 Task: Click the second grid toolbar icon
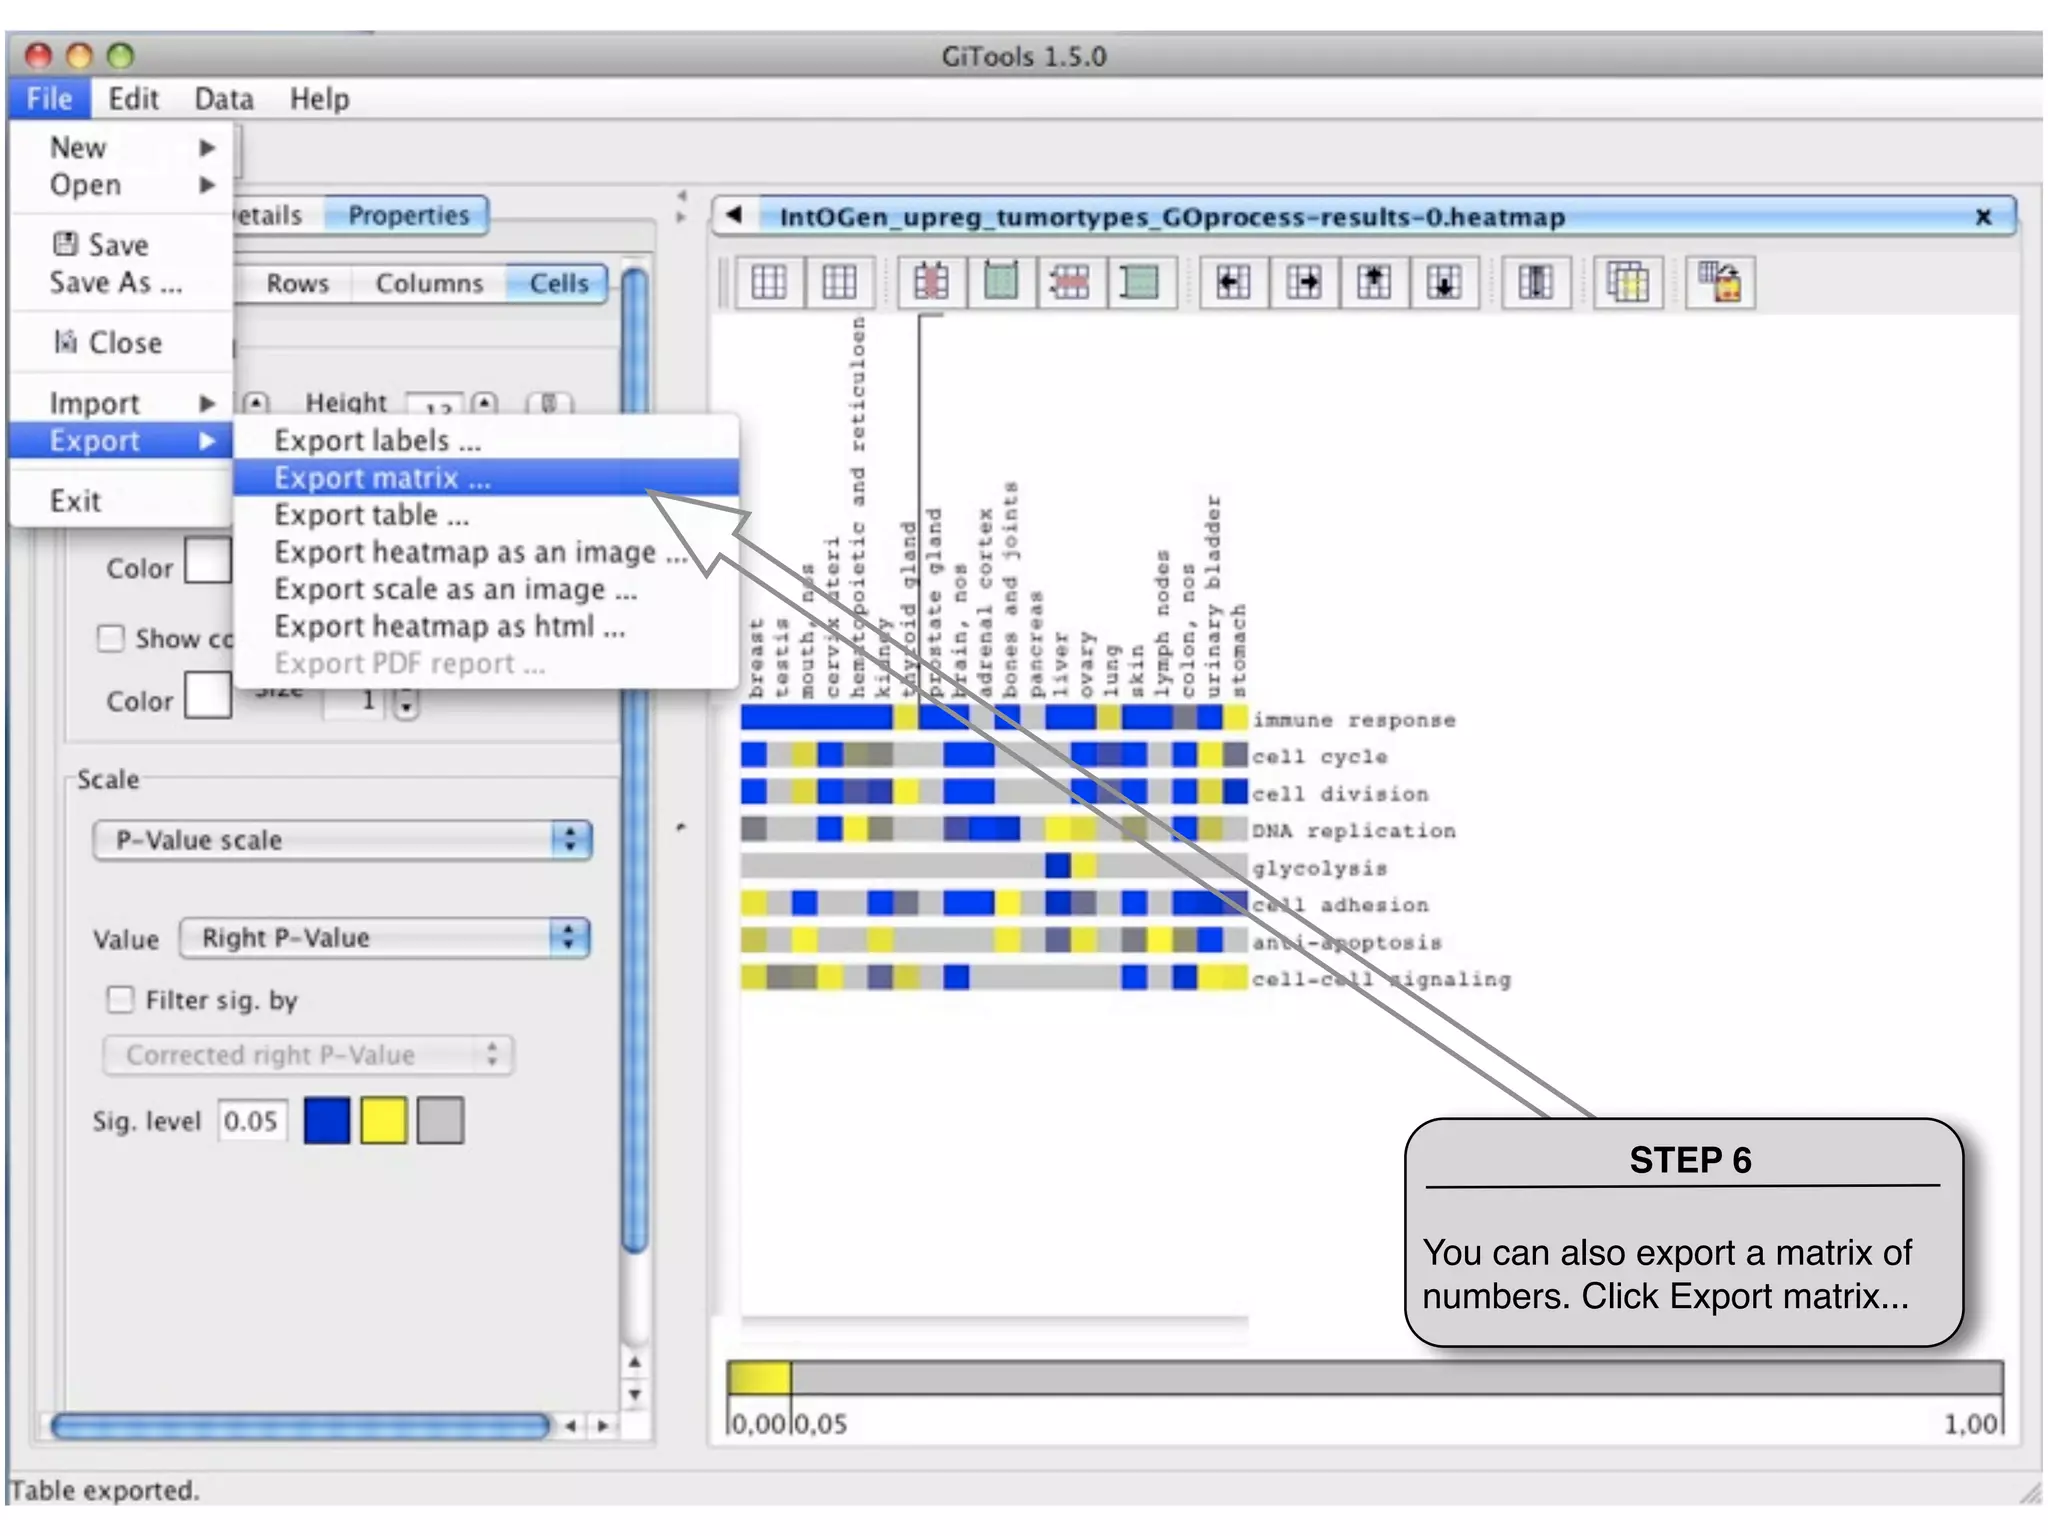[x=839, y=283]
